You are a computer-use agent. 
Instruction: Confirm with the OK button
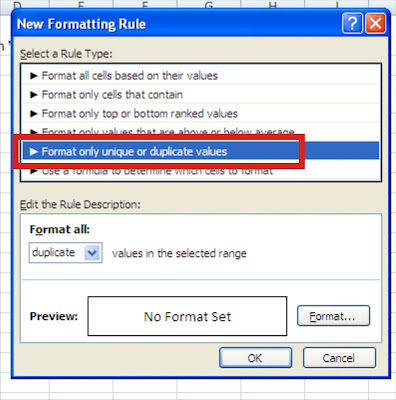255,358
